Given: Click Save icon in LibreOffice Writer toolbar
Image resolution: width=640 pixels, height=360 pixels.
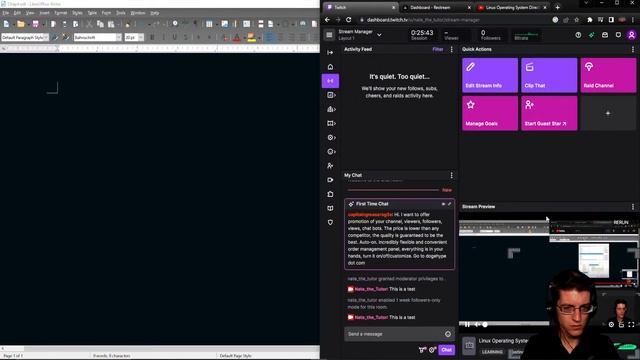Looking at the screenshot, I should click(36, 24).
